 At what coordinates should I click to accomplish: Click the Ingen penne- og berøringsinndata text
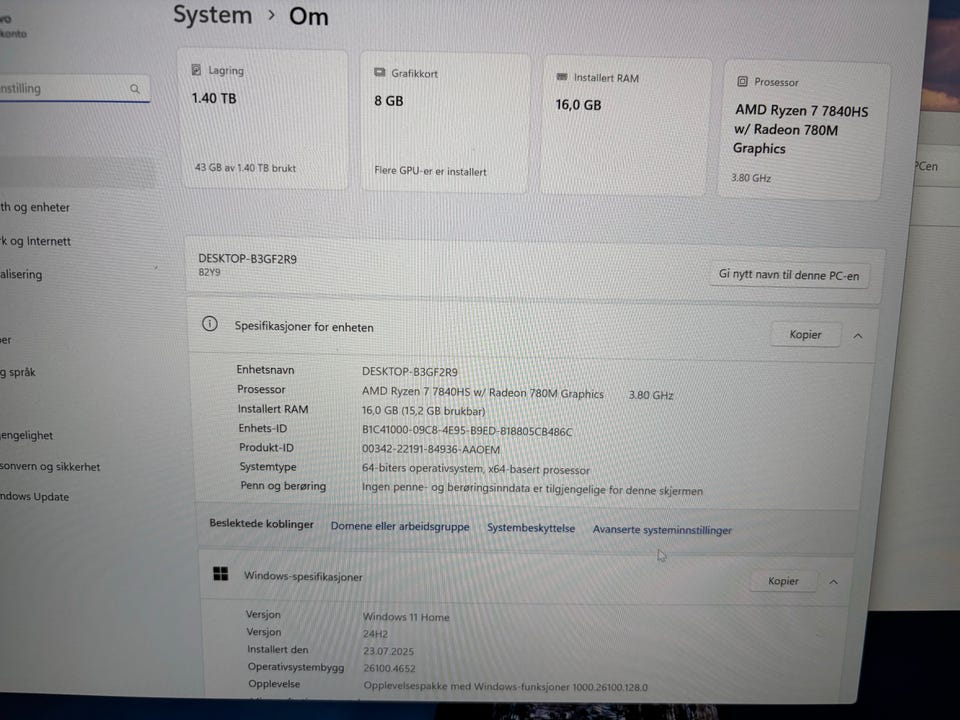(x=532, y=489)
